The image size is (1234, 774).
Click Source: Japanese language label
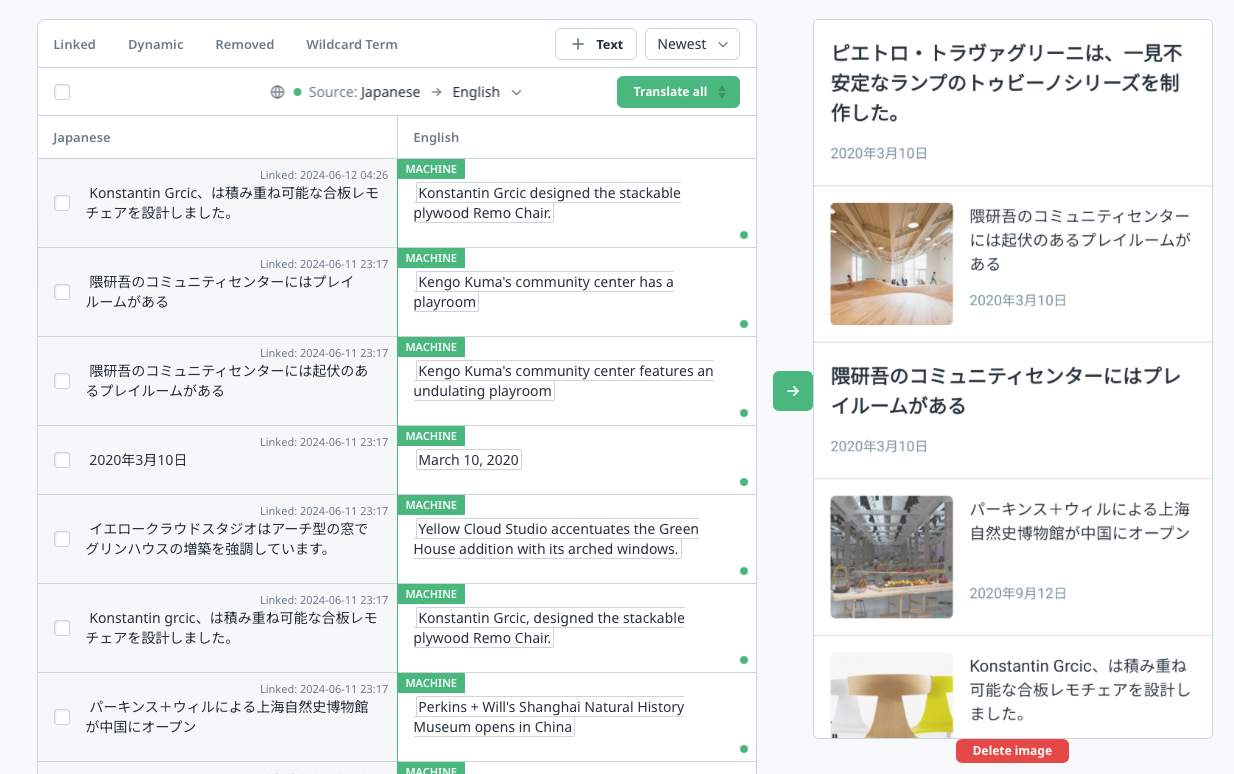(364, 92)
